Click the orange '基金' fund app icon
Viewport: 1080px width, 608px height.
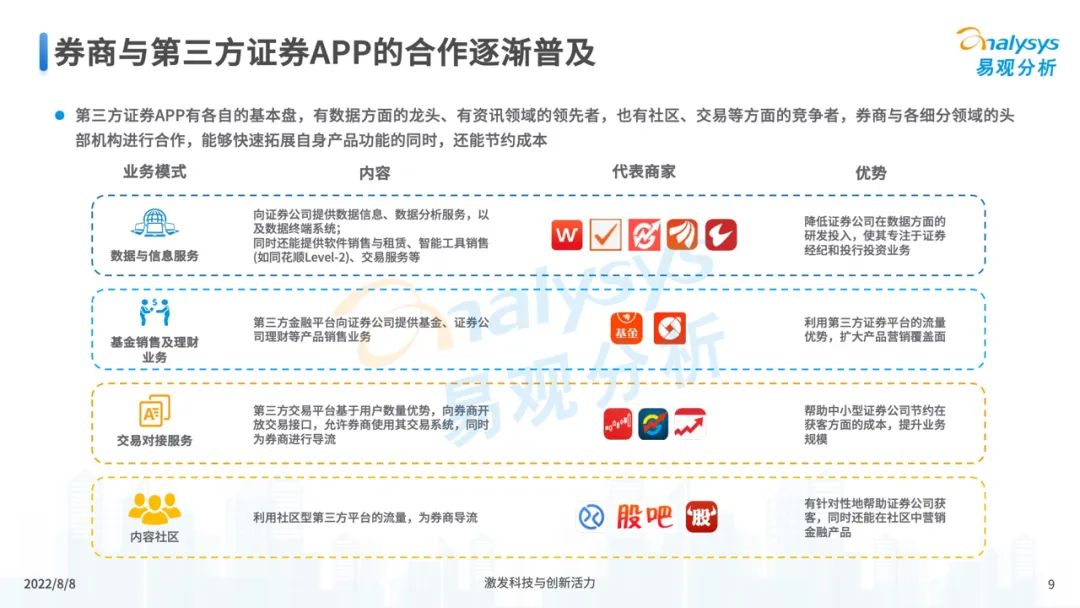coord(625,328)
